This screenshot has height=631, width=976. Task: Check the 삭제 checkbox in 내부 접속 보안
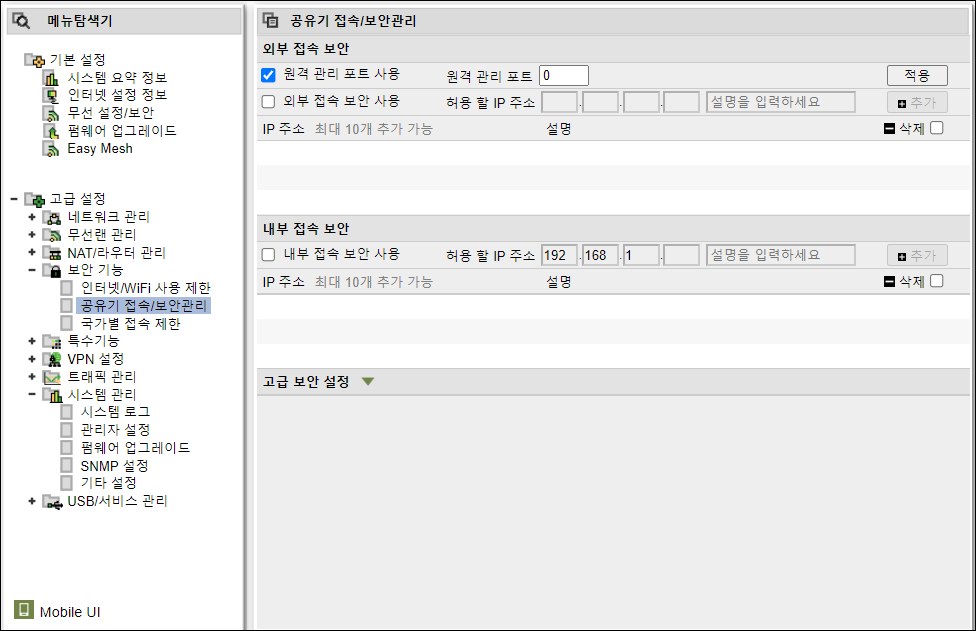(937, 281)
